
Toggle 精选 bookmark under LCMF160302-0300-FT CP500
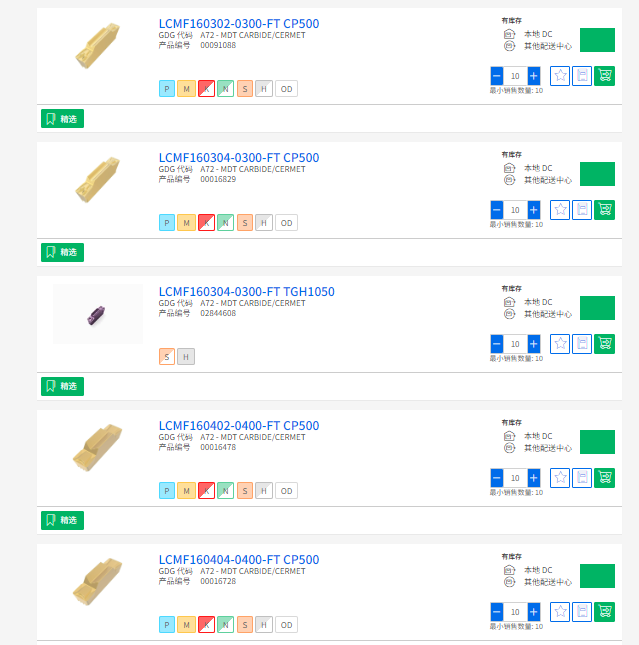click(x=62, y=119)
